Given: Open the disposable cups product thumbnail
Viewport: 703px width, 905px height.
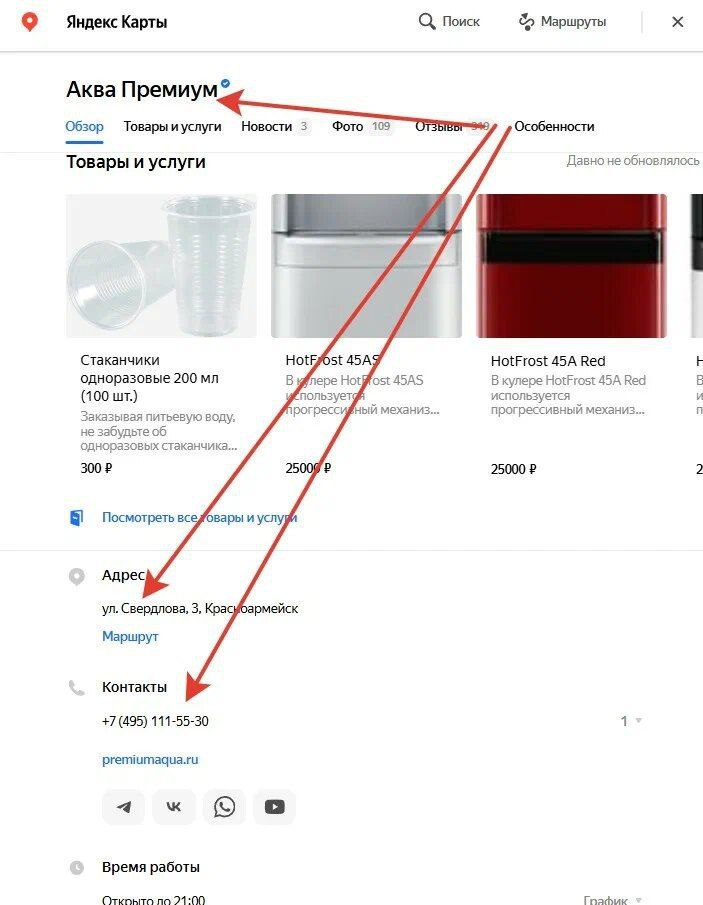Looking at the screenshot, I should coord(162,265).
